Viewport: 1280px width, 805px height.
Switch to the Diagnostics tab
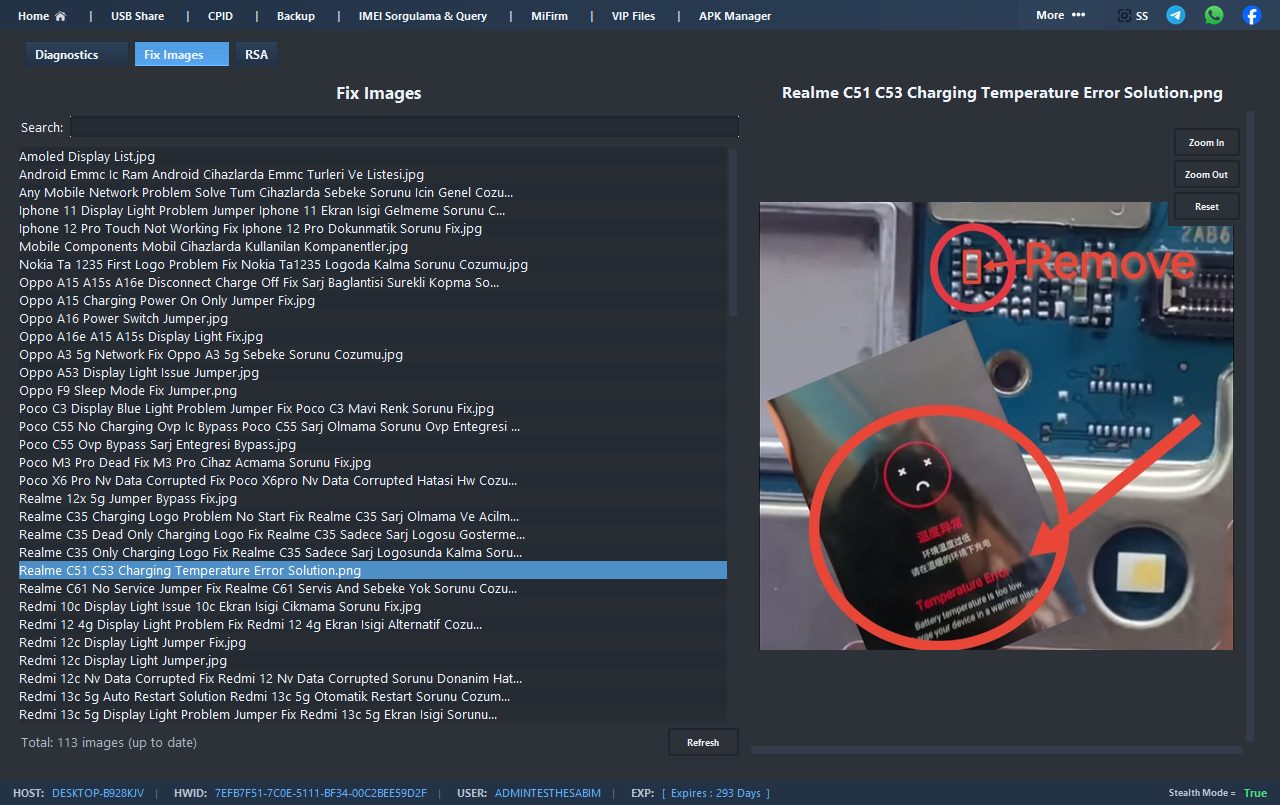point(67,55)
